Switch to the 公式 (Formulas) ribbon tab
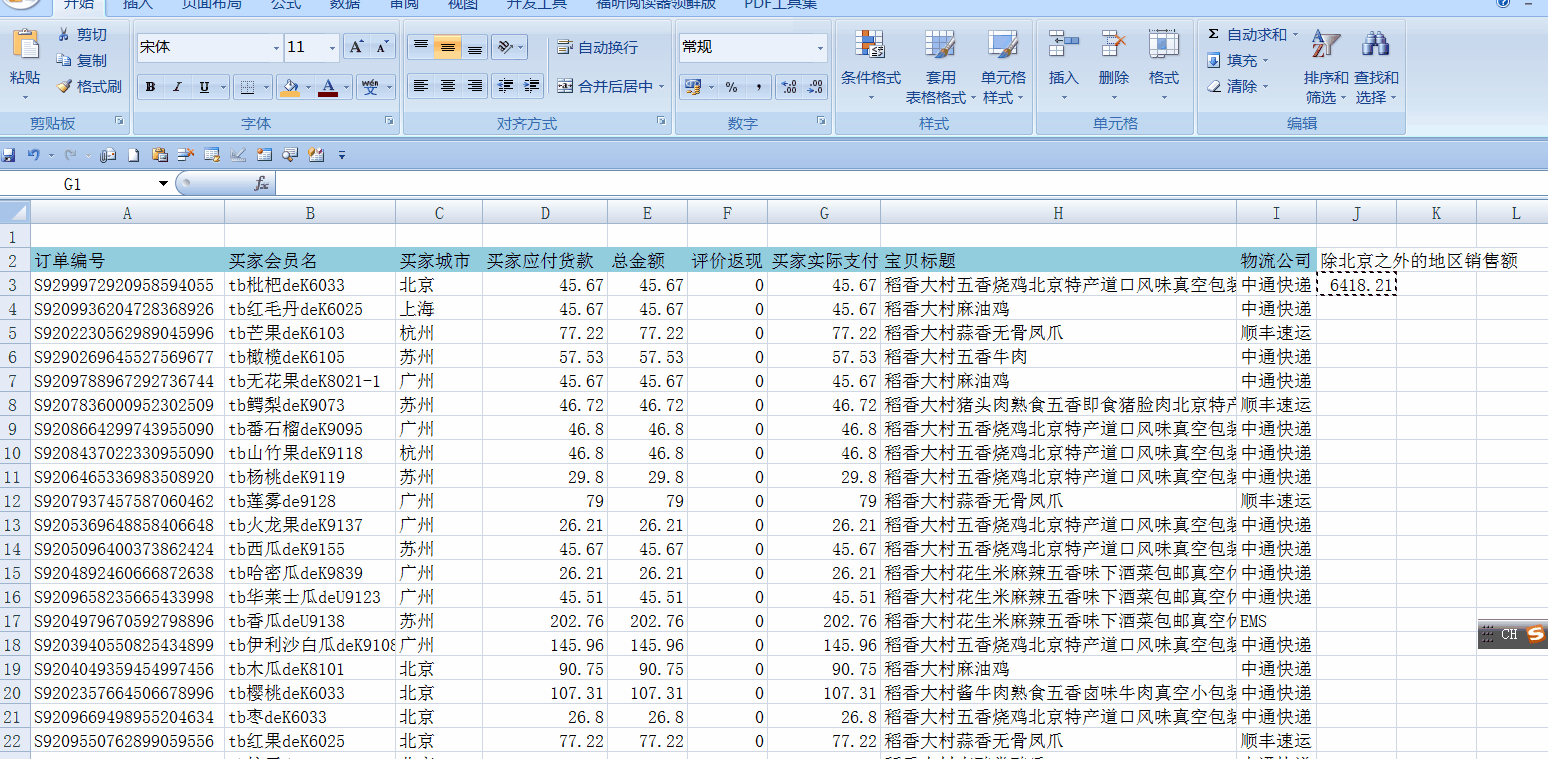This screenshot has height=759, width=1548. click(286, 4)
